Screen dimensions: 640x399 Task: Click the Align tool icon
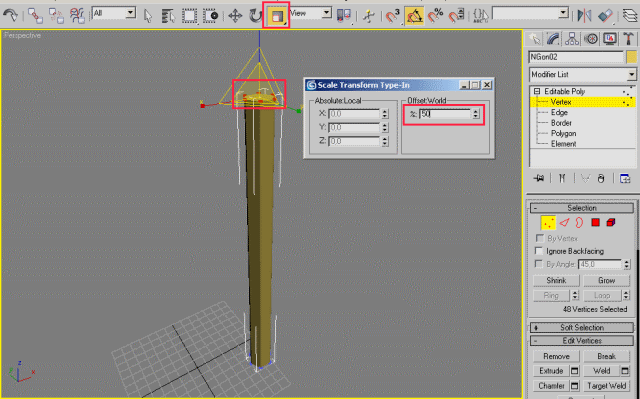click(x=605, y=16)
